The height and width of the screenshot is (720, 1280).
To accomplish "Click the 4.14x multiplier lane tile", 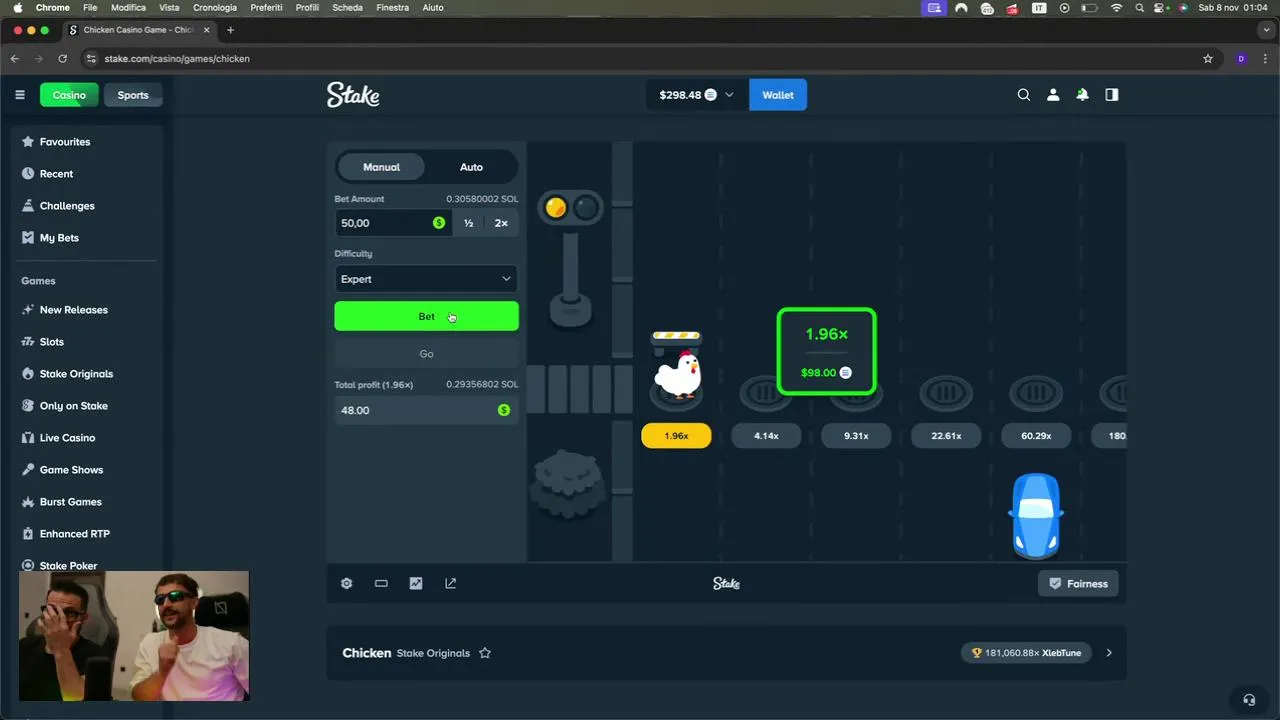I will 766,436.
